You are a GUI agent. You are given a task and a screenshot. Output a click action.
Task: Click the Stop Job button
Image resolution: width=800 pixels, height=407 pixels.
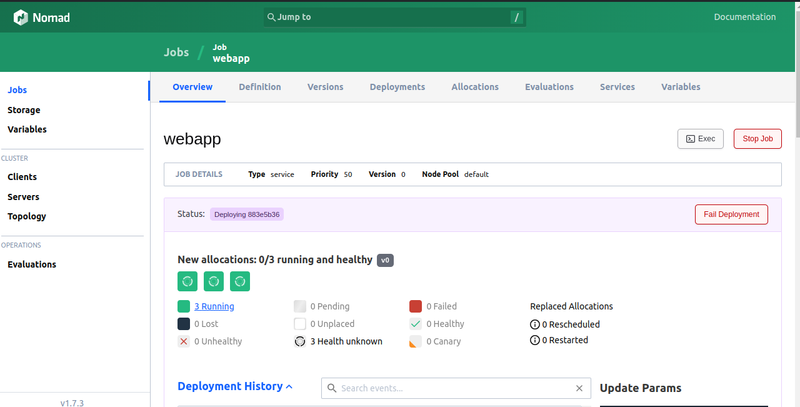pos(758,139)
